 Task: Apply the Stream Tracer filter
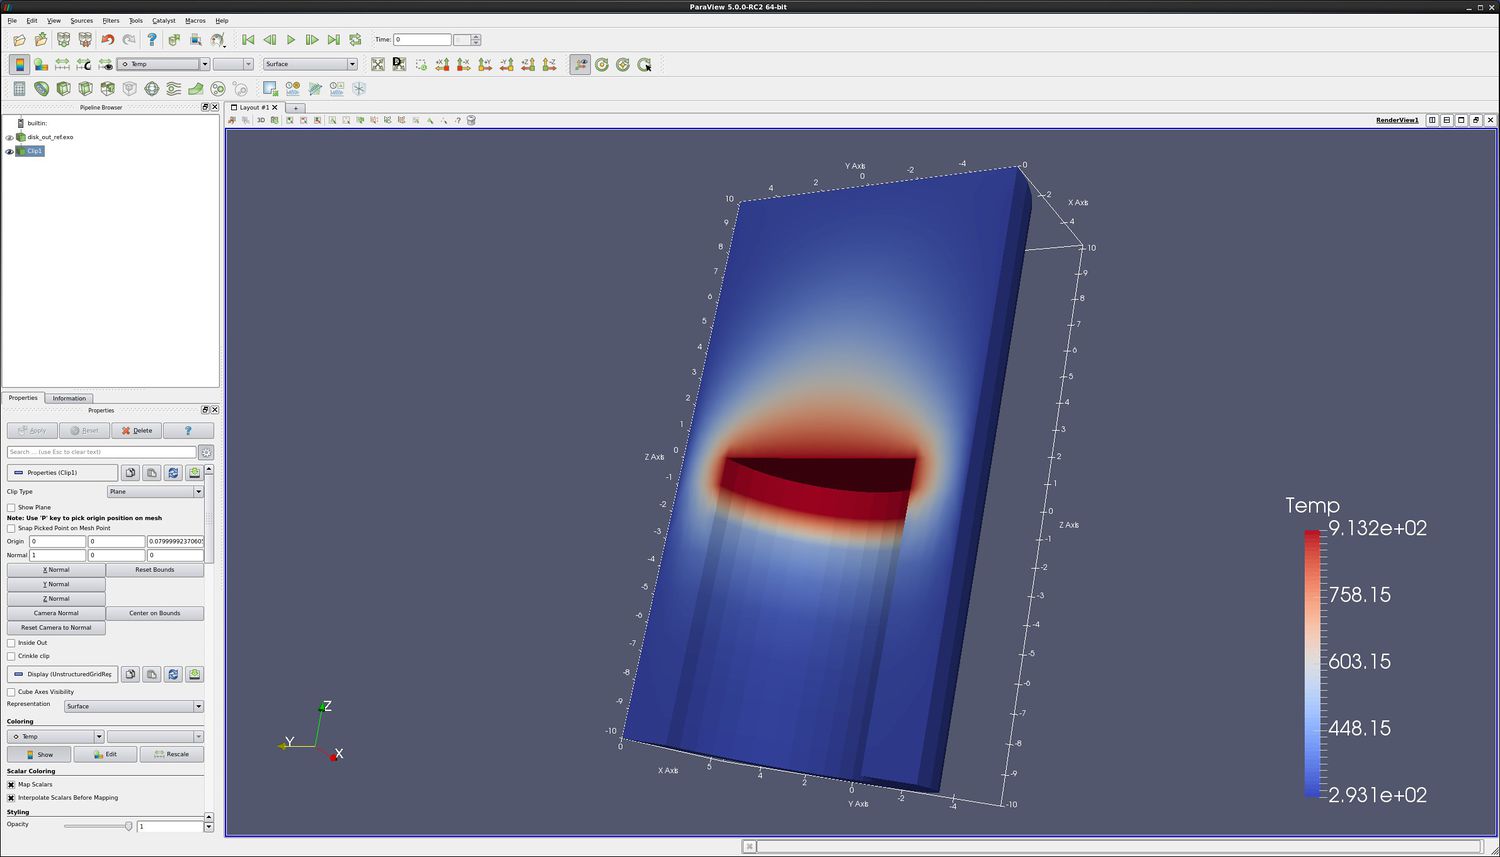coord(173,88)
